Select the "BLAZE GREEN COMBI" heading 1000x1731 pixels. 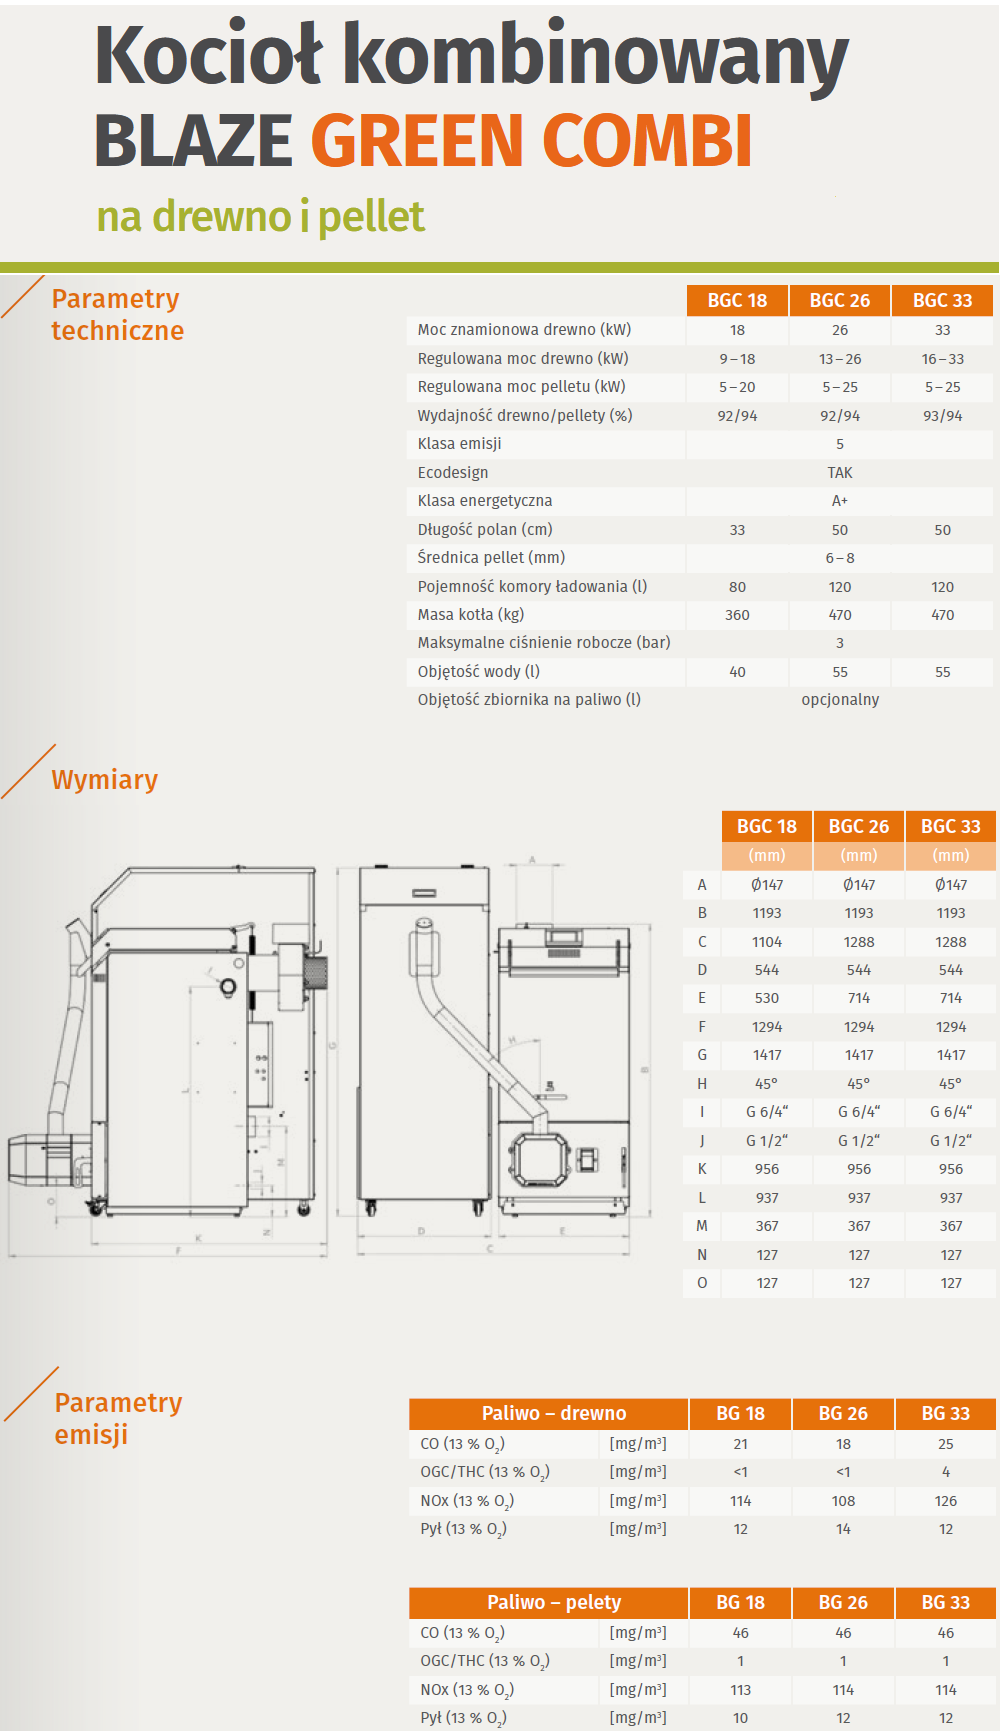(423, 141)
